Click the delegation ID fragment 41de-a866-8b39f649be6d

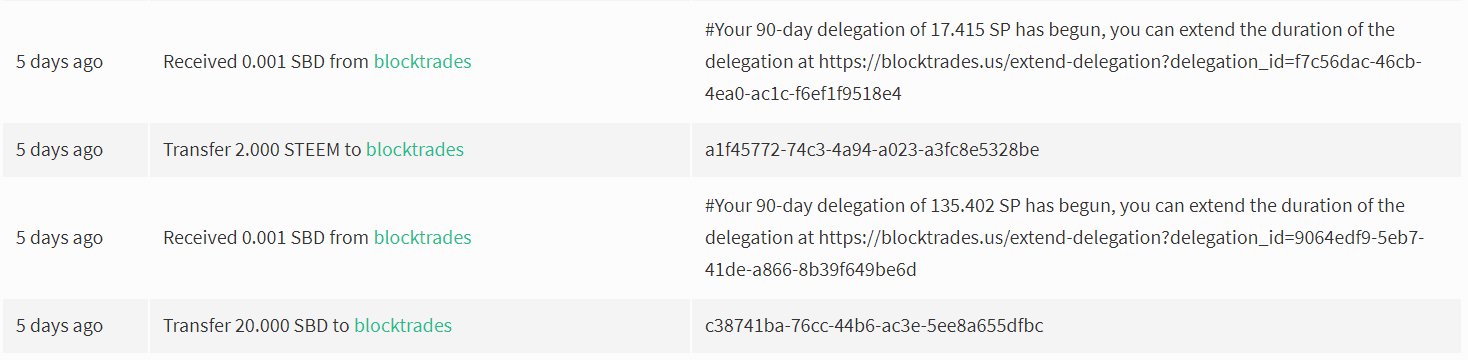pos(811,270)
